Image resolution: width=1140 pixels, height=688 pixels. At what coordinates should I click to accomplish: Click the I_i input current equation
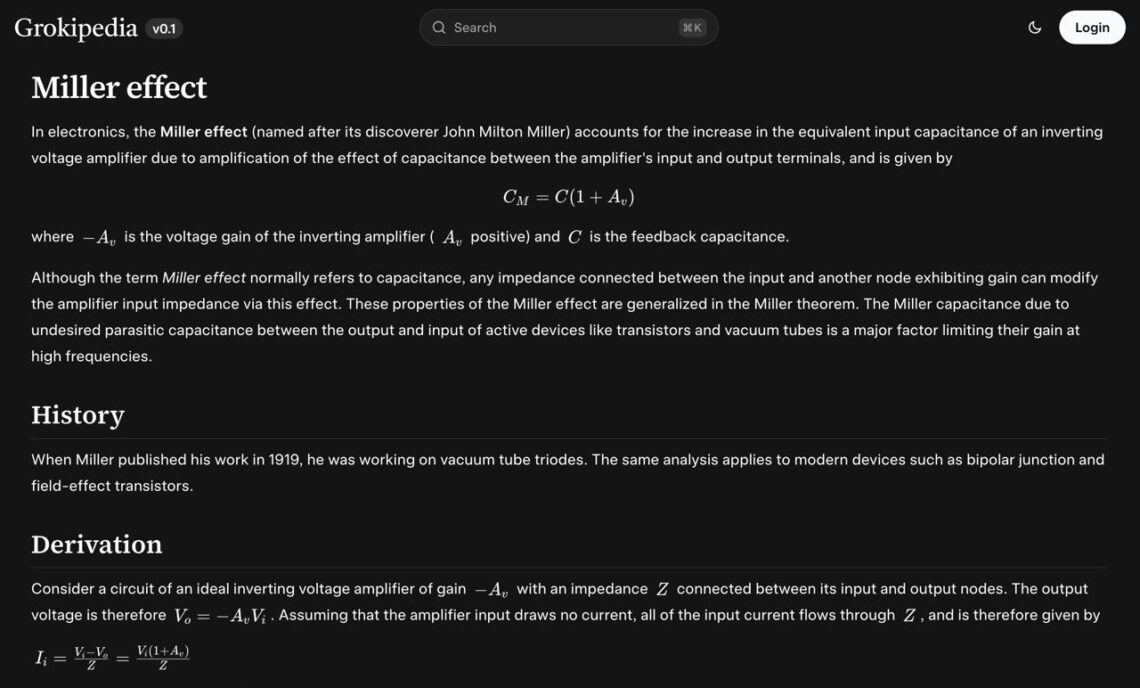tap(111, 657)
